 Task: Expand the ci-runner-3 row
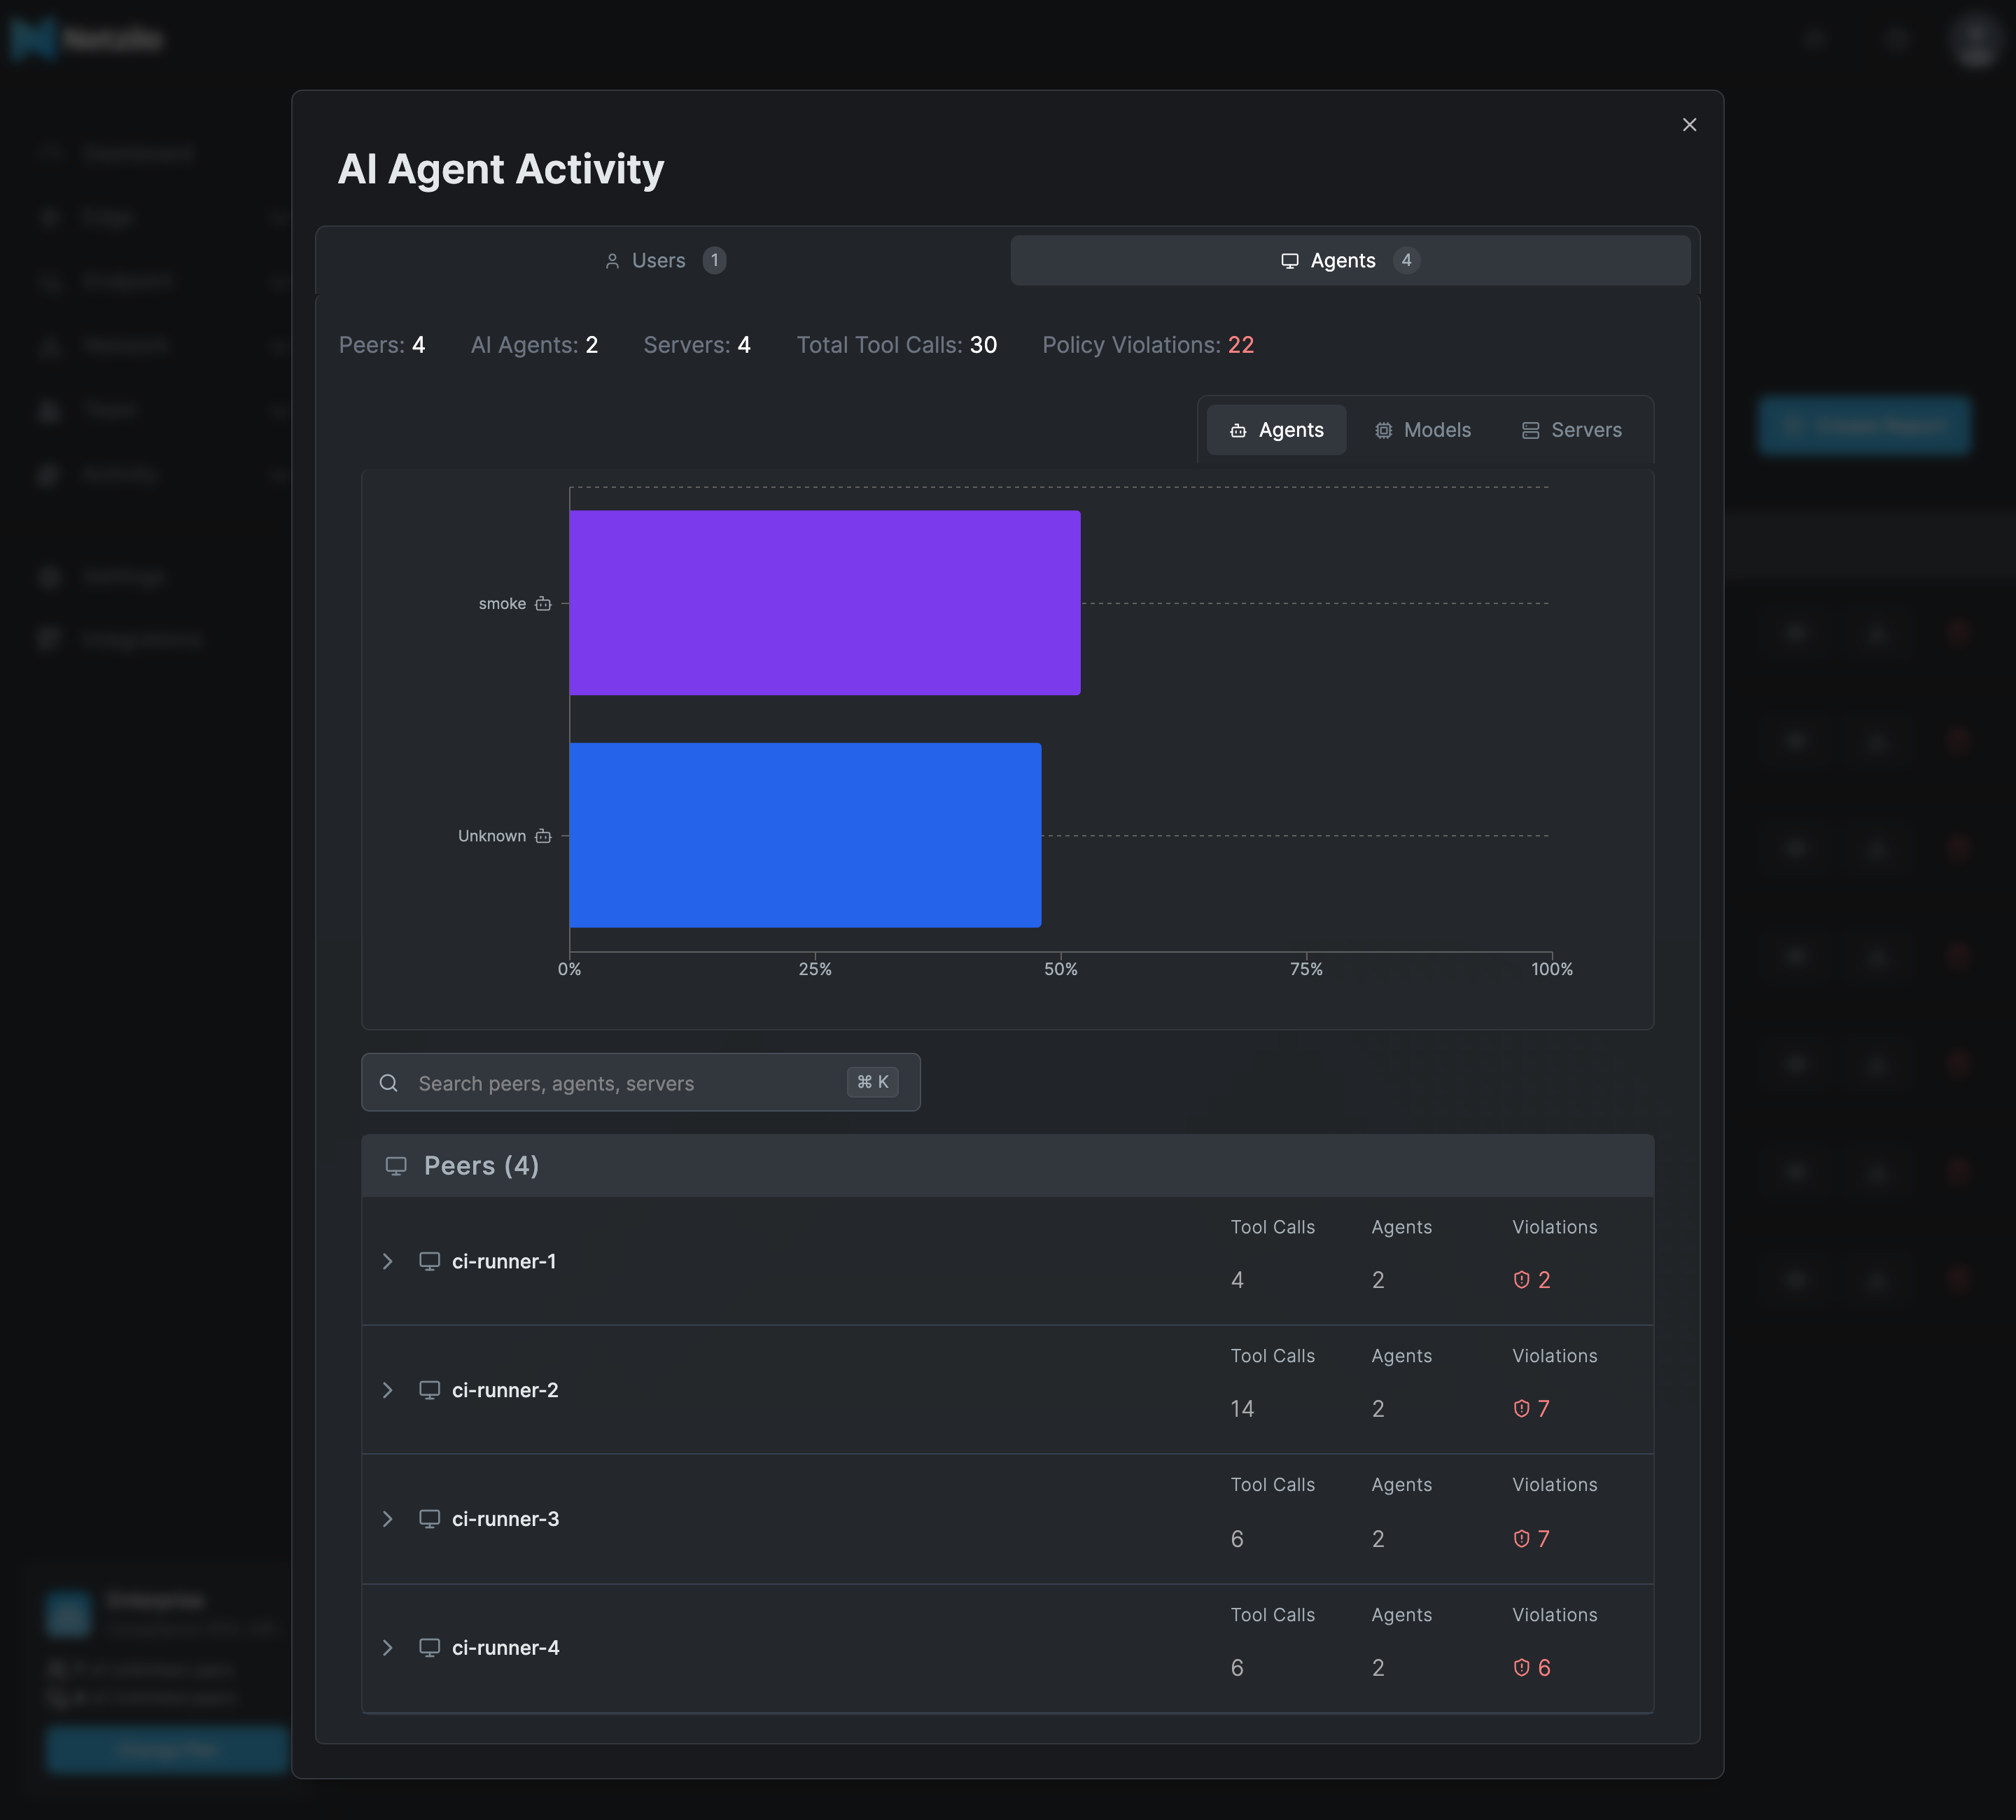[387, 1519]
